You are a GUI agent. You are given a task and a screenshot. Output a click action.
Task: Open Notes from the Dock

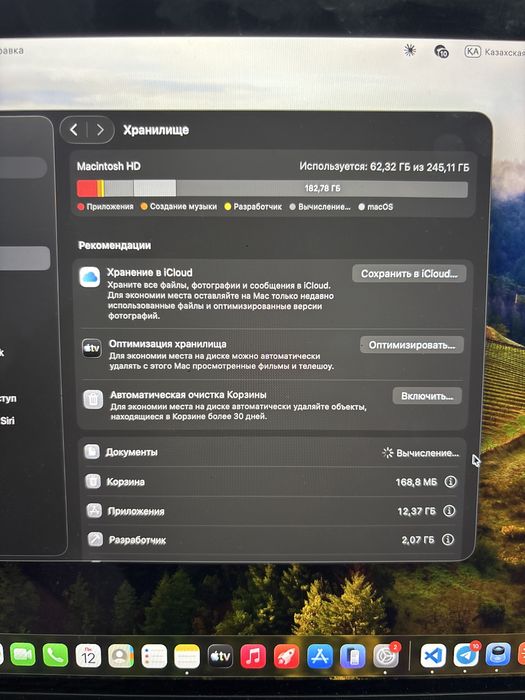point(187,656)
